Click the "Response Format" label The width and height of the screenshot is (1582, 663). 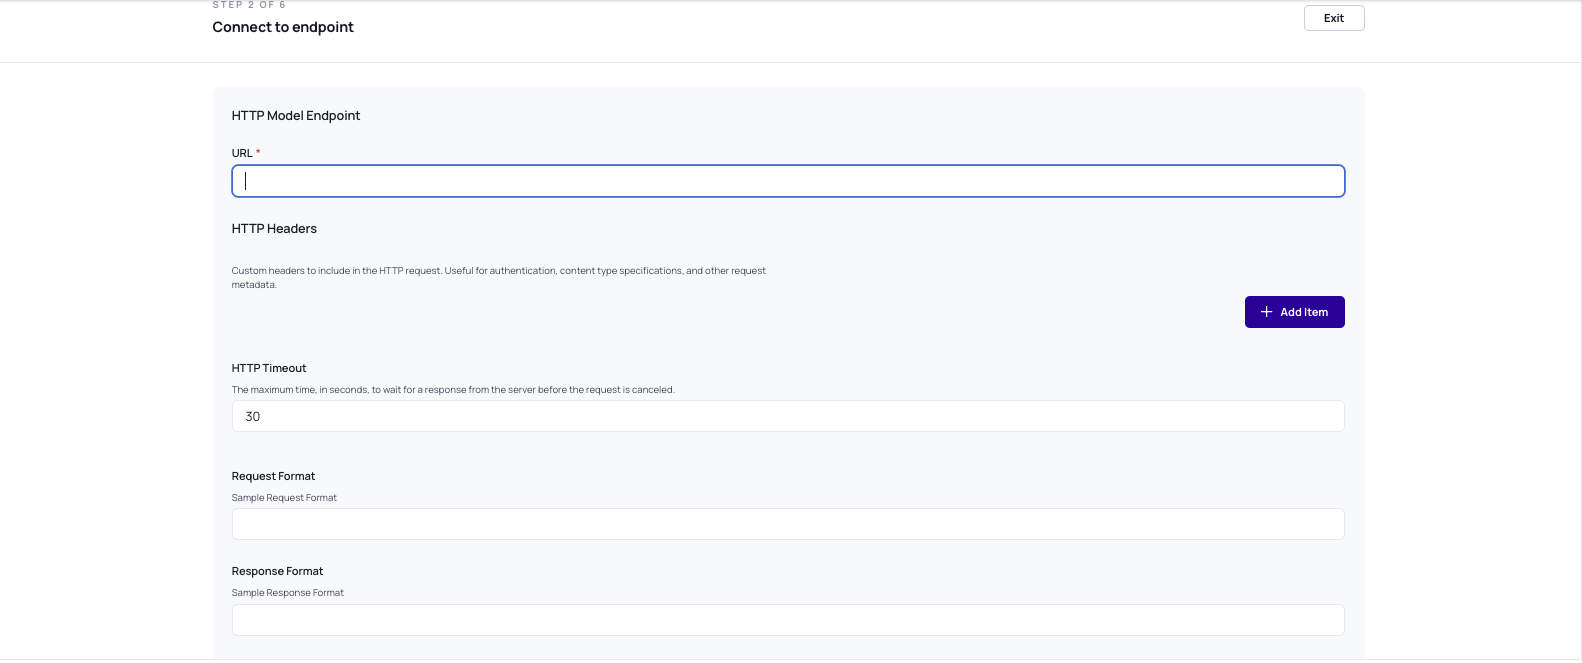pyautogui.click(x=277, y=571)
